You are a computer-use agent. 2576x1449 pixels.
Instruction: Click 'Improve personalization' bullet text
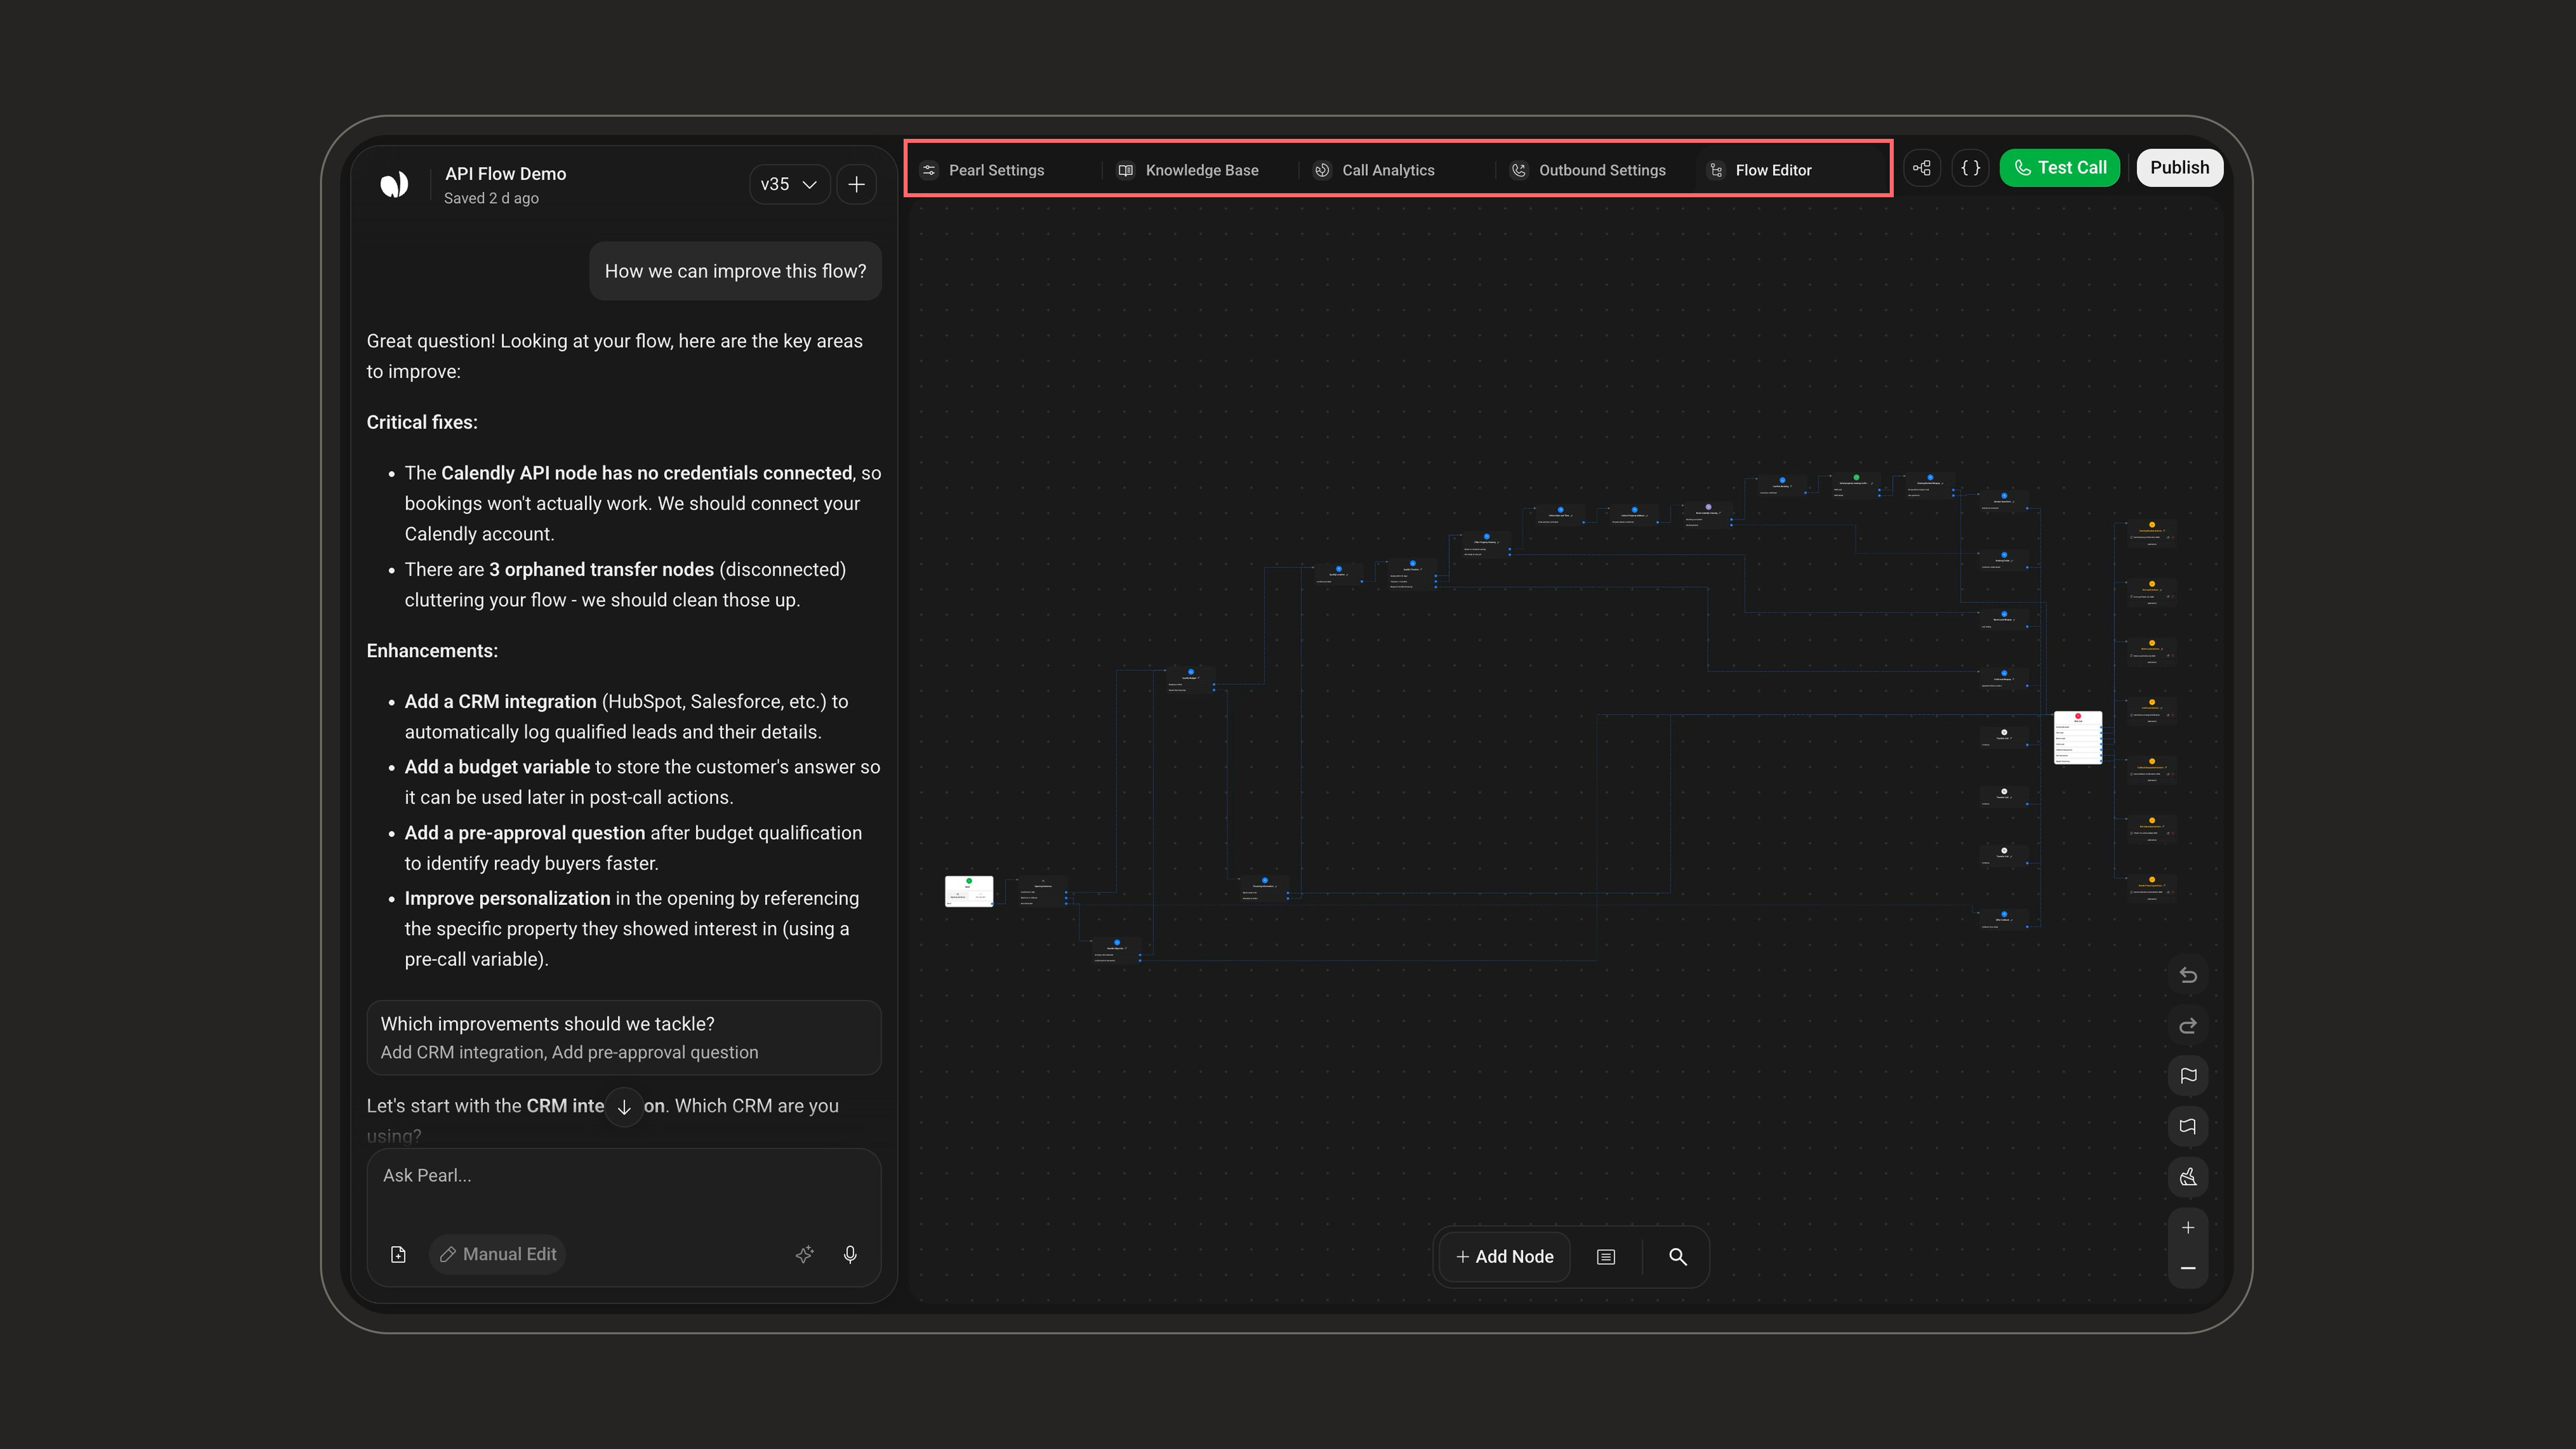click(x=507, y=898)
